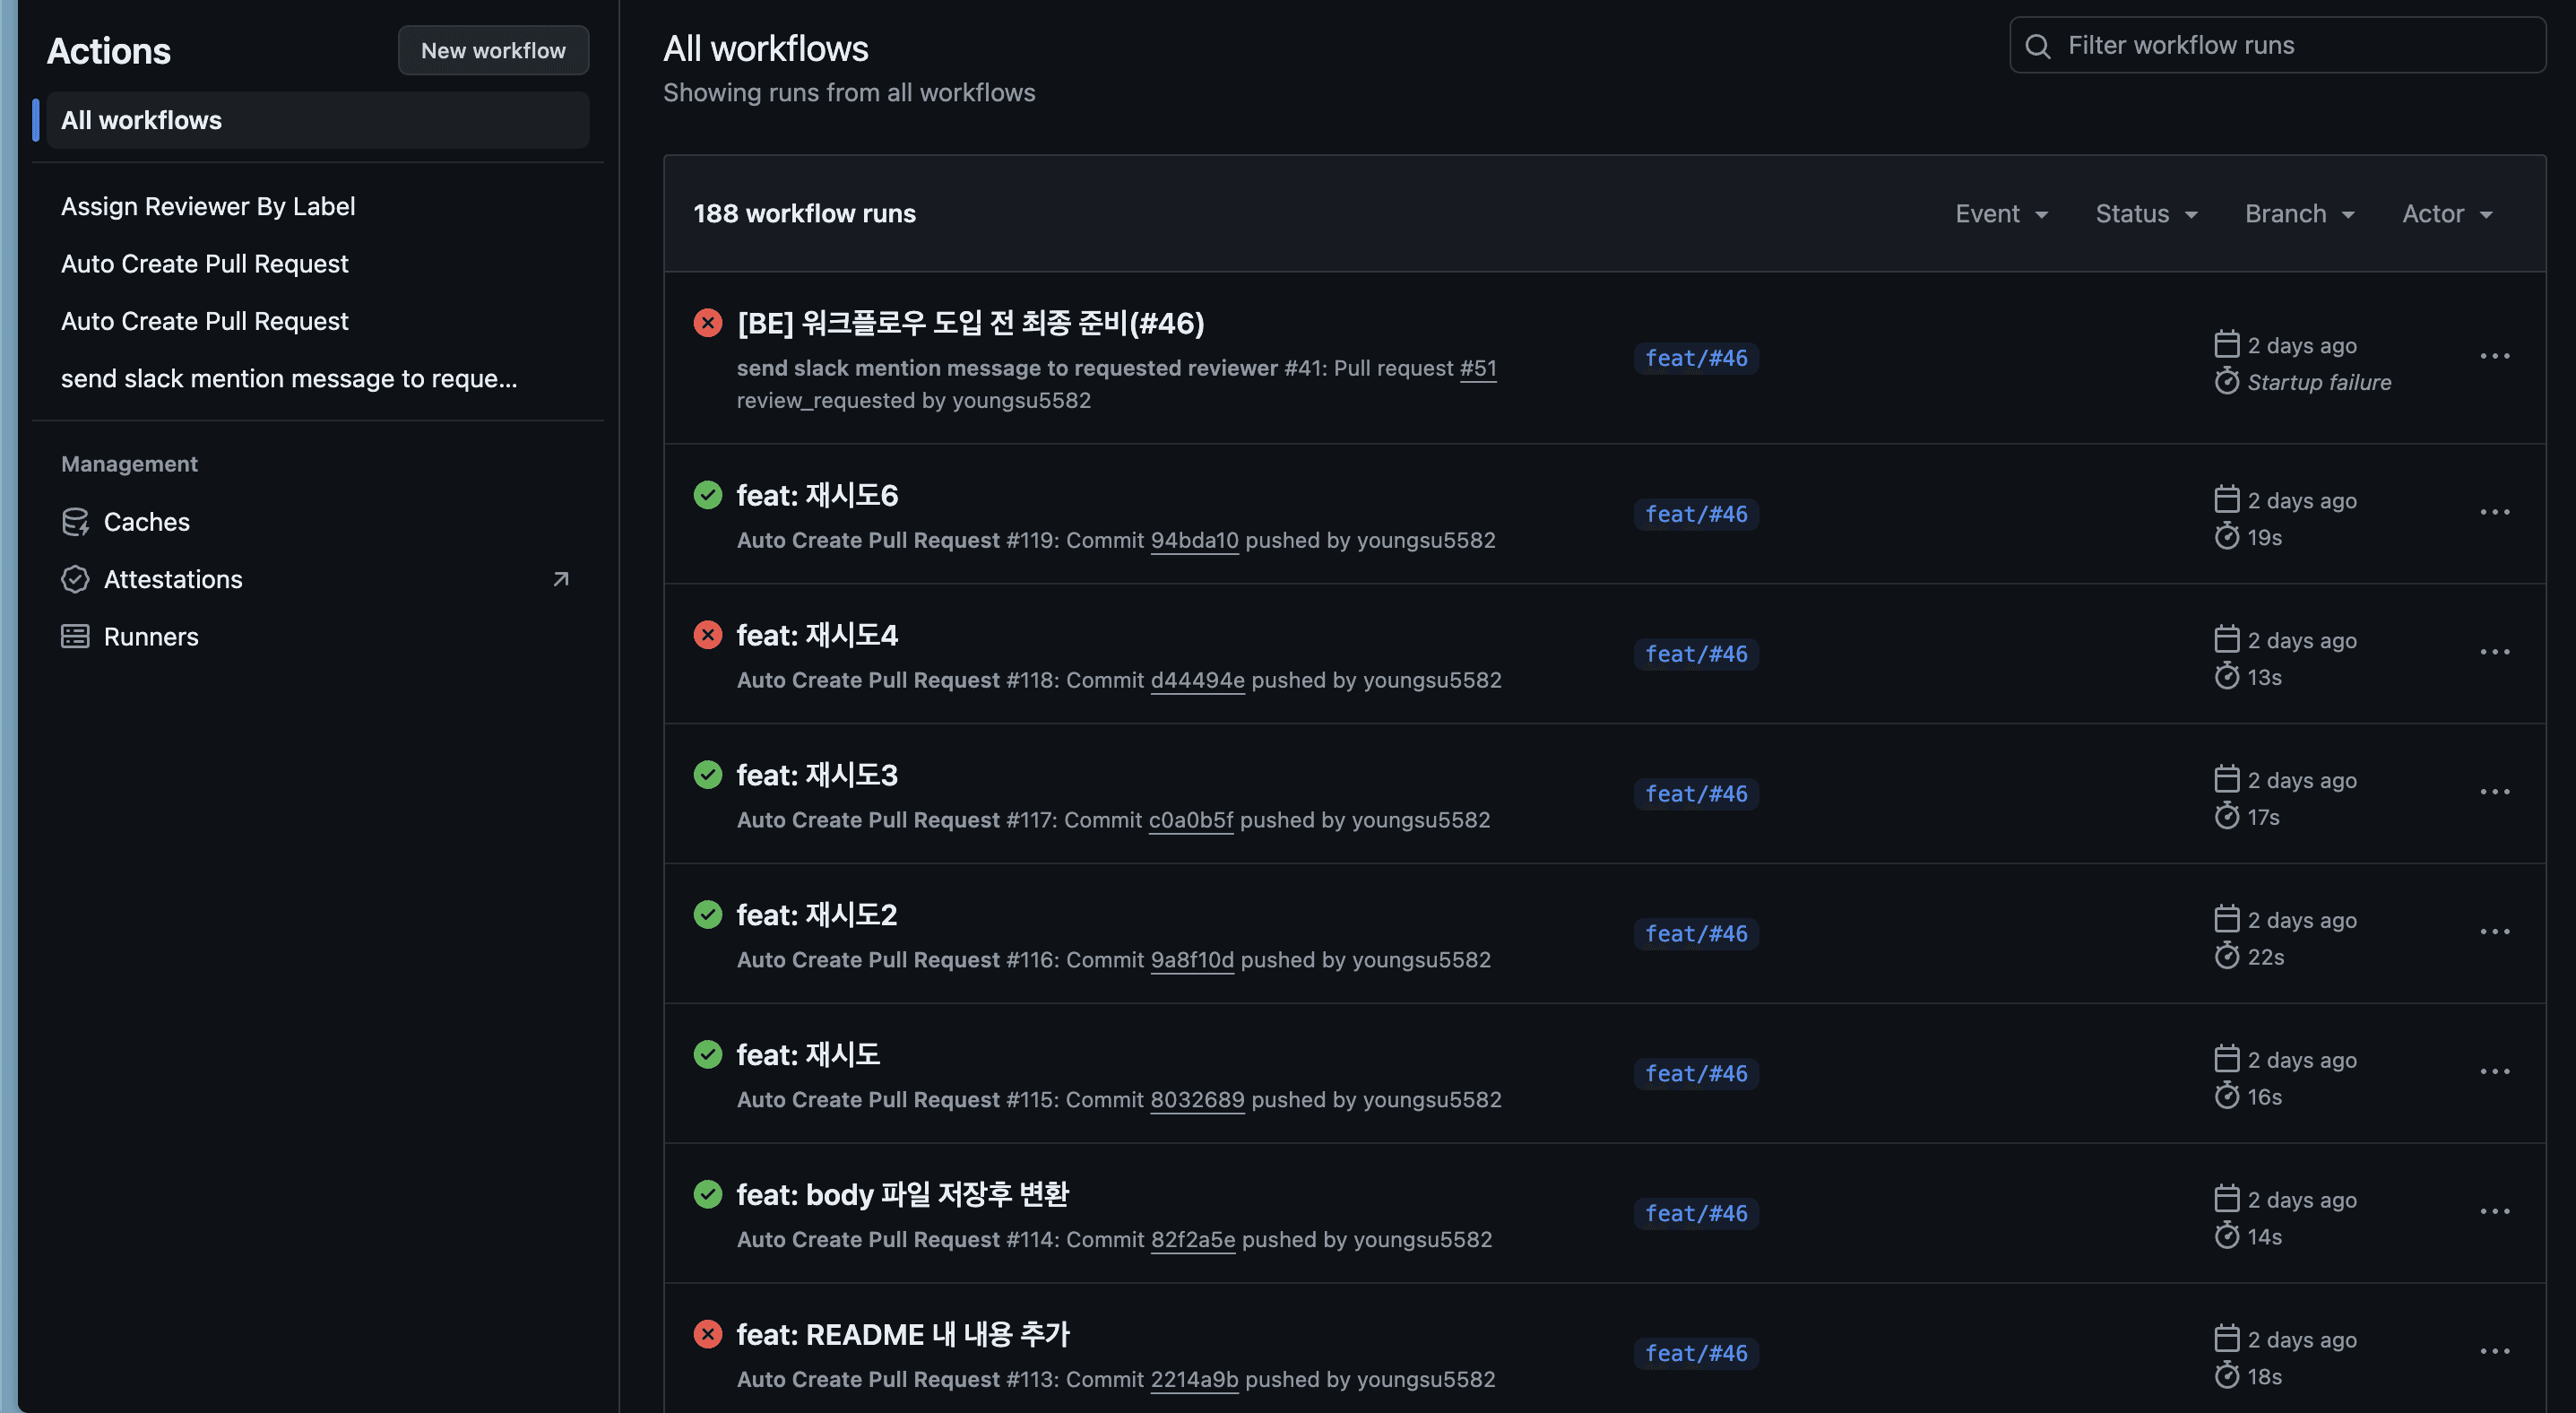Open the Branch filter dropdown
The width and height of the screenshot is (2576, 1413).
[x=2299, y=214]
